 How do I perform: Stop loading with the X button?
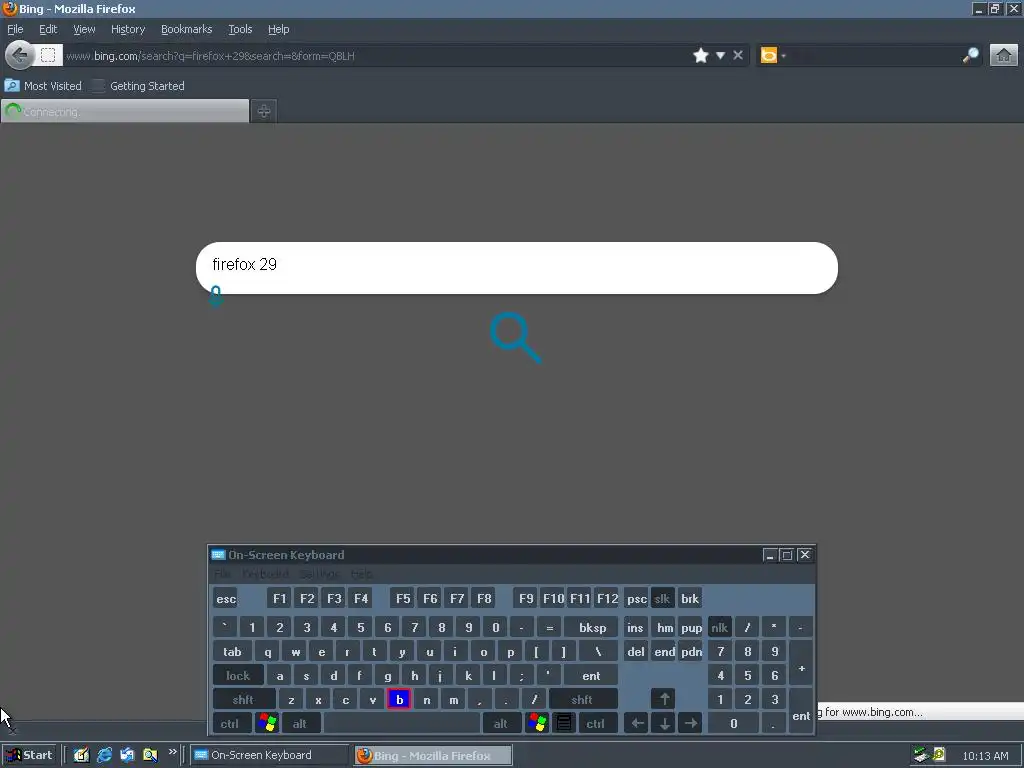[738, 56]
